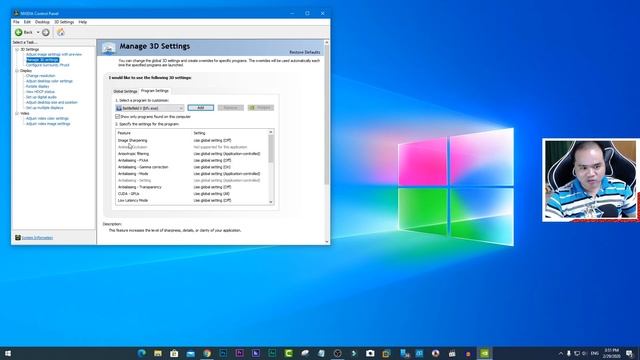Click Antialiasing - Gamma correction row
640x360 pixels.
click(192, 167)
